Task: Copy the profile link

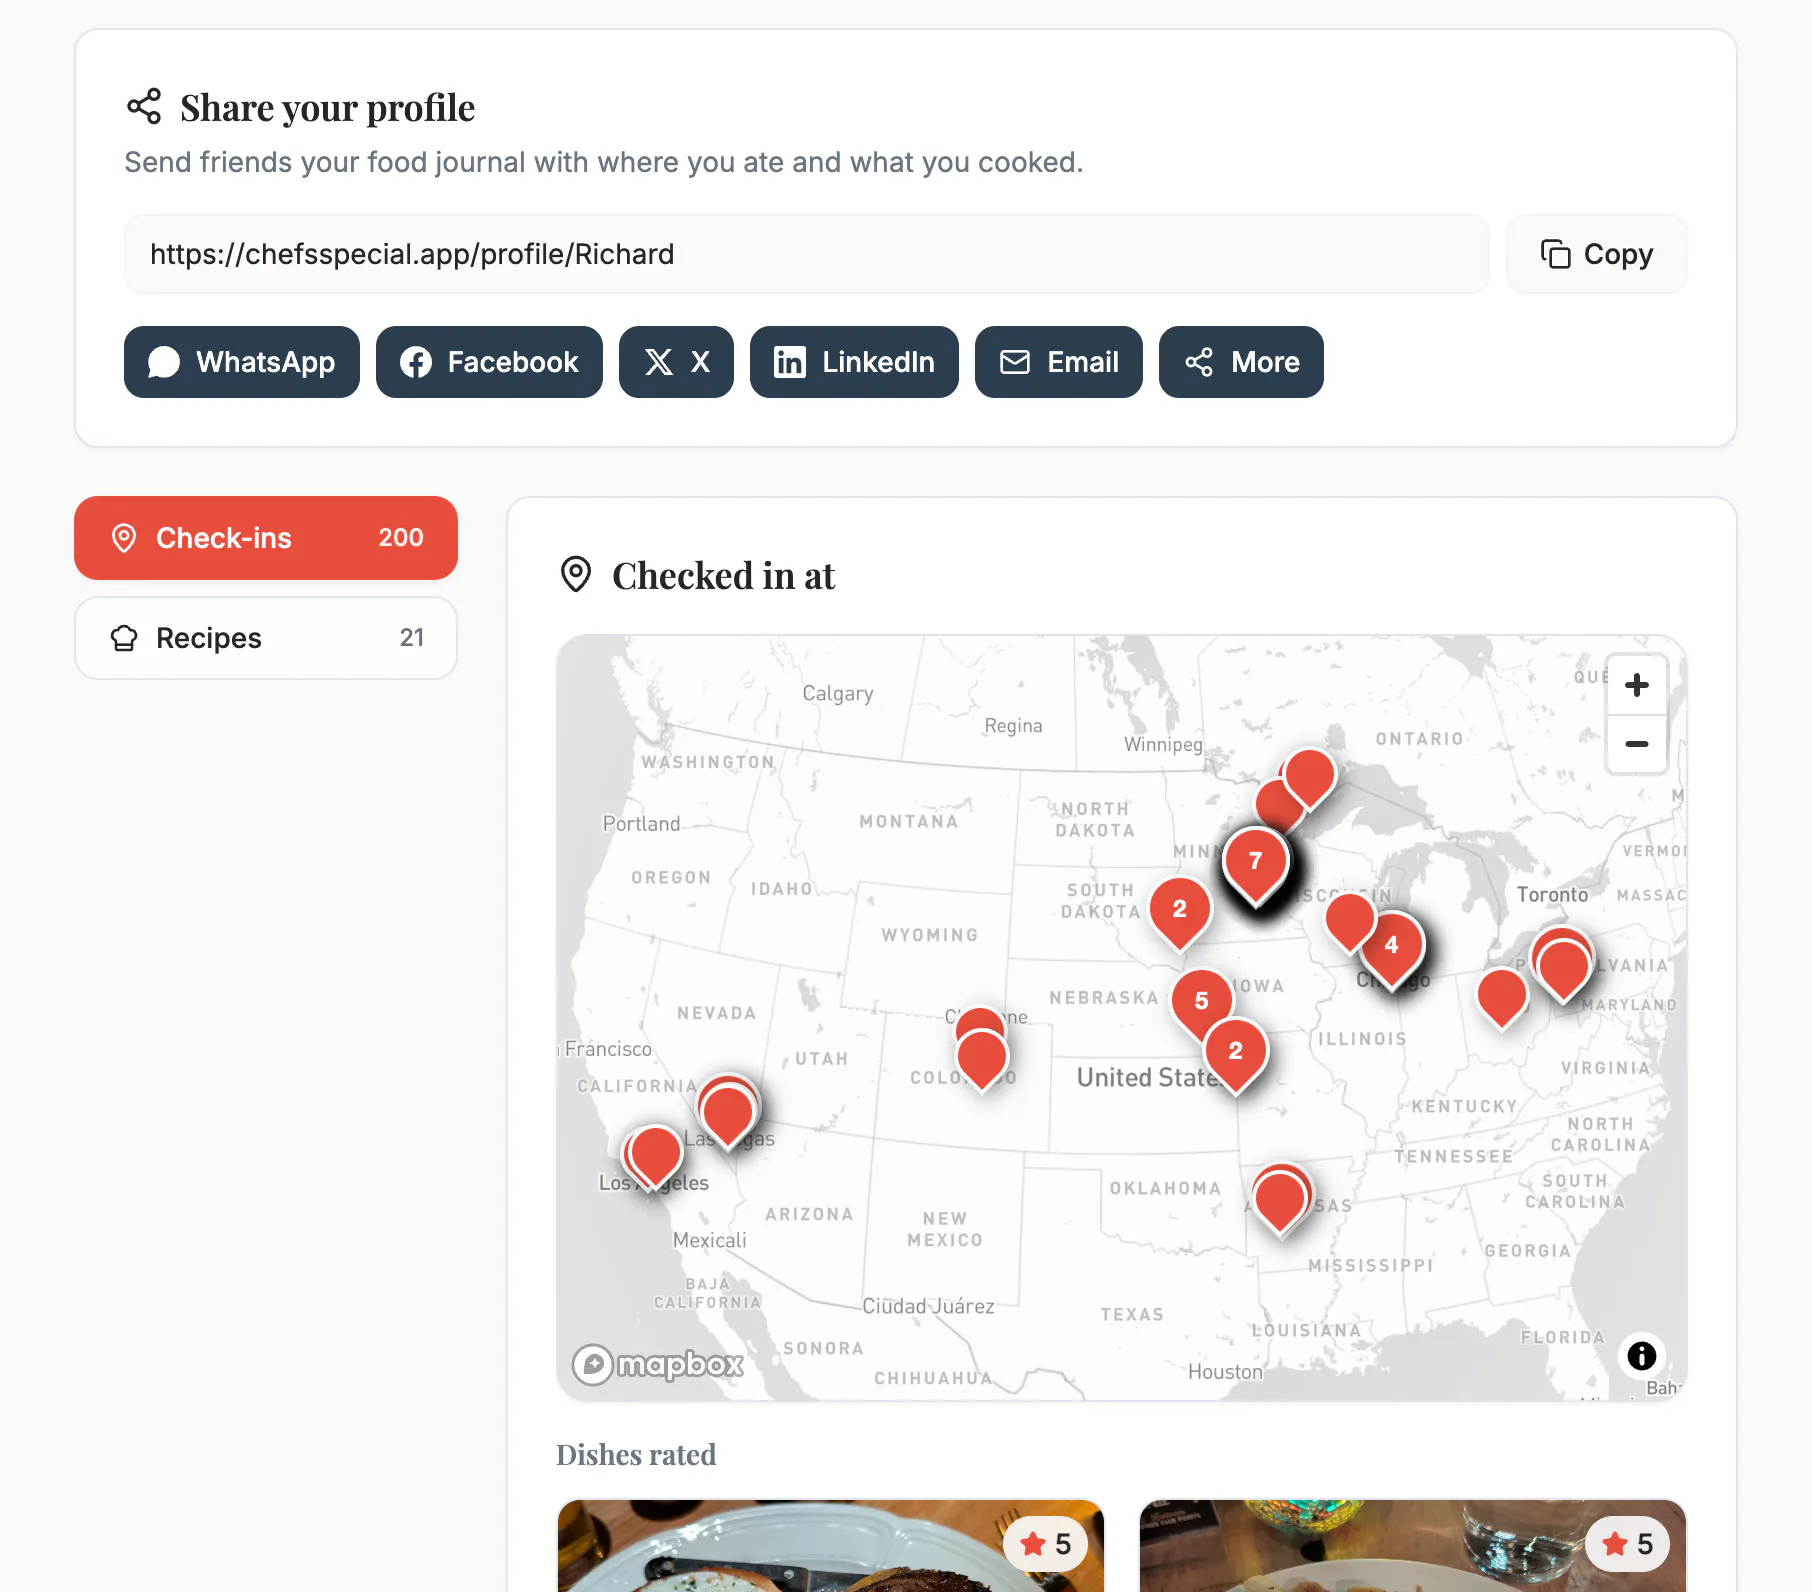Action: (x=1597, y=254)
